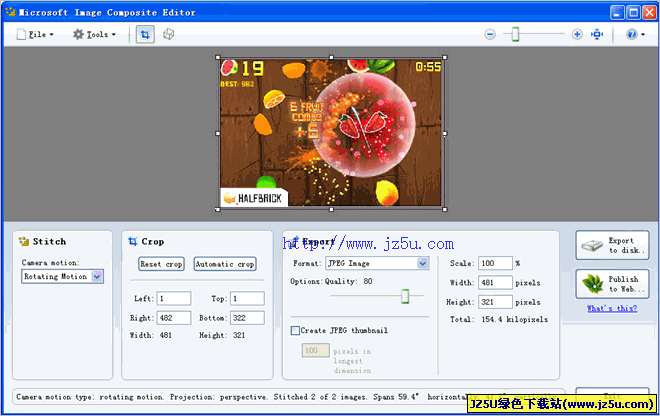Click the Crop panel icon

click(x=133, y=241)
